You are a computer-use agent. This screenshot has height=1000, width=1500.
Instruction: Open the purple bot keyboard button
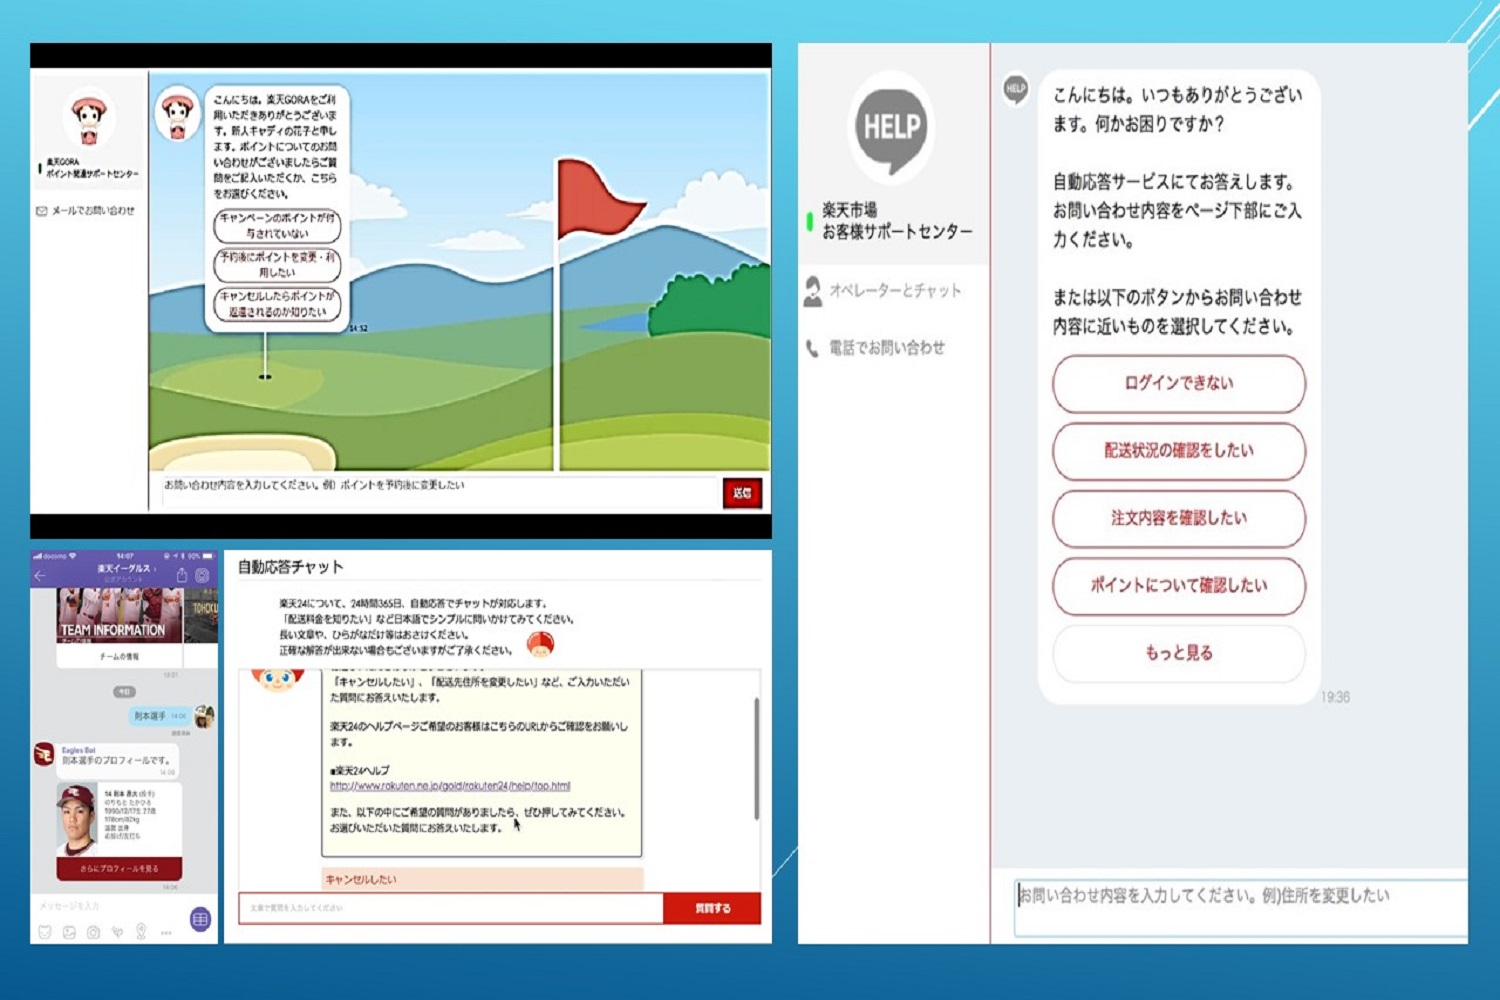pyautogui.click(x=200, y=919)
